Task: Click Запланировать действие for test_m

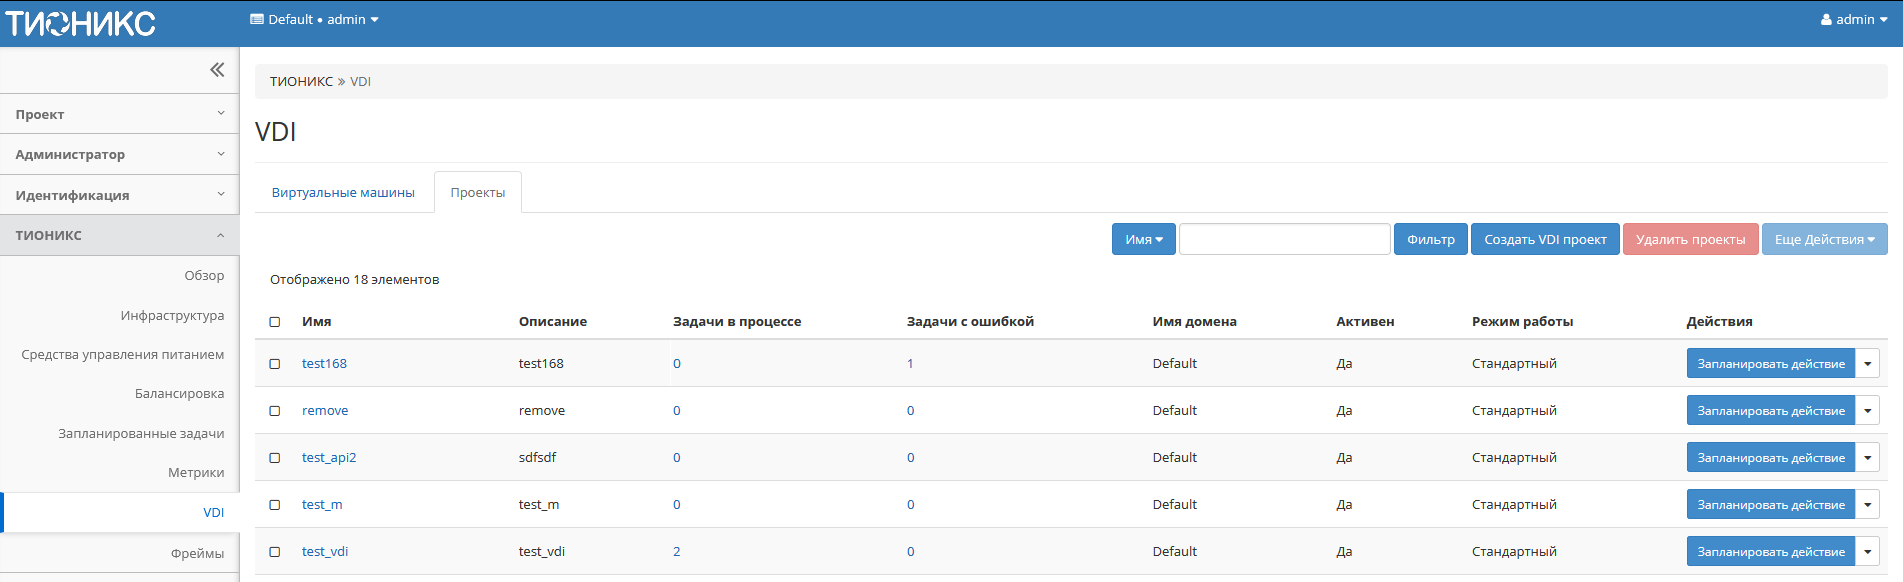Action: [1770, 504]
